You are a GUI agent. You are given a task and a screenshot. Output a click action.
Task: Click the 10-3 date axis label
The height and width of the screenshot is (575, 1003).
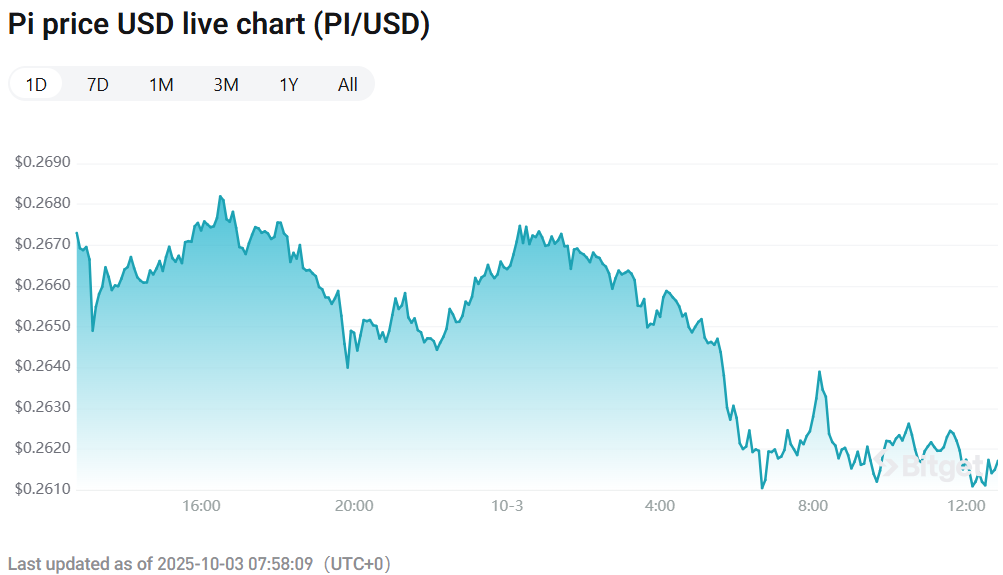click(507, 506)
